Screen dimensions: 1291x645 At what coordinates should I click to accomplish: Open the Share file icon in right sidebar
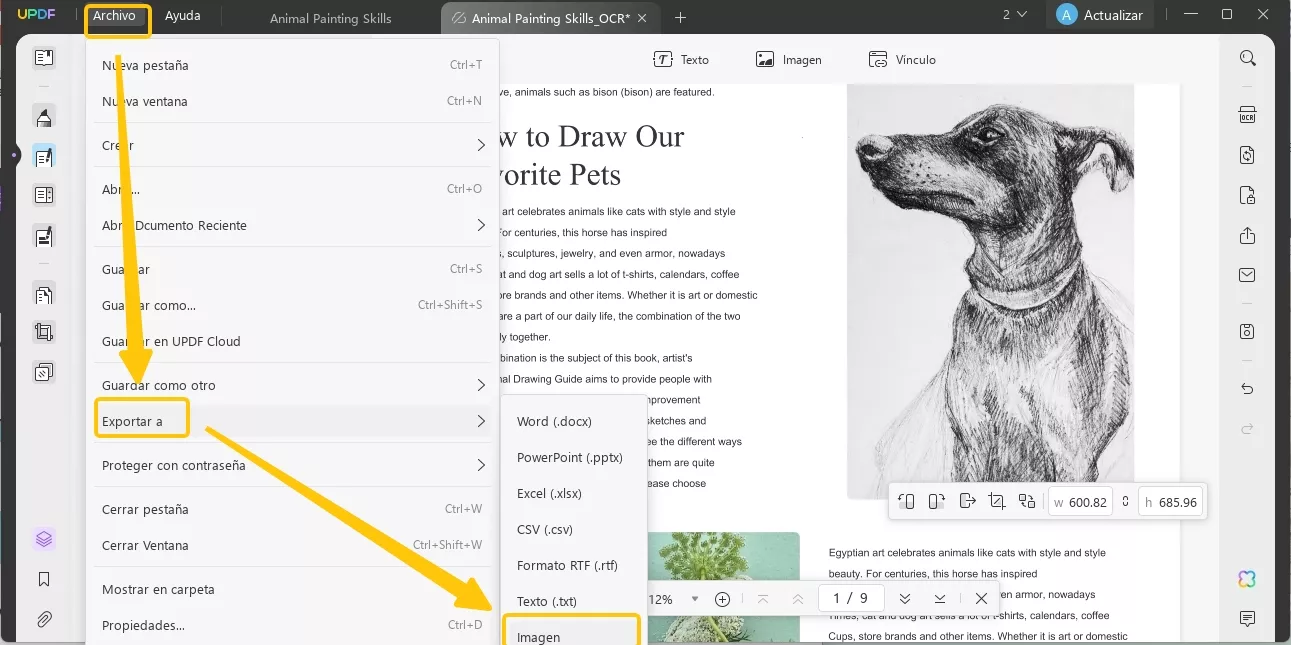[1247, 236]
